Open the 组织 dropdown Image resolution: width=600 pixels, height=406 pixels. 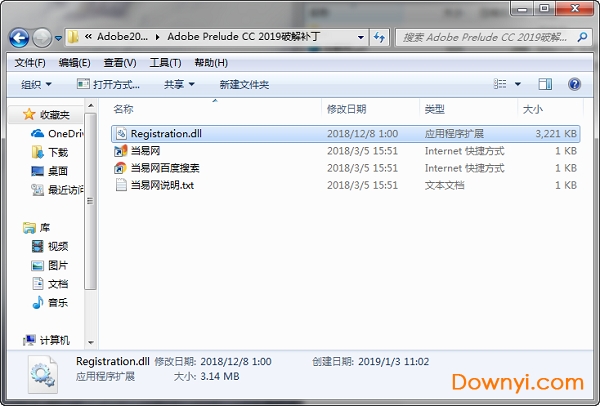tap(36, 85)
